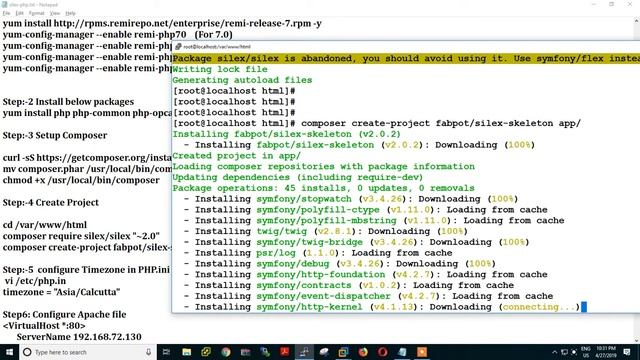Click 'Writing lock file' in terminal
640x360 pixels.
[x=220, y=69]
